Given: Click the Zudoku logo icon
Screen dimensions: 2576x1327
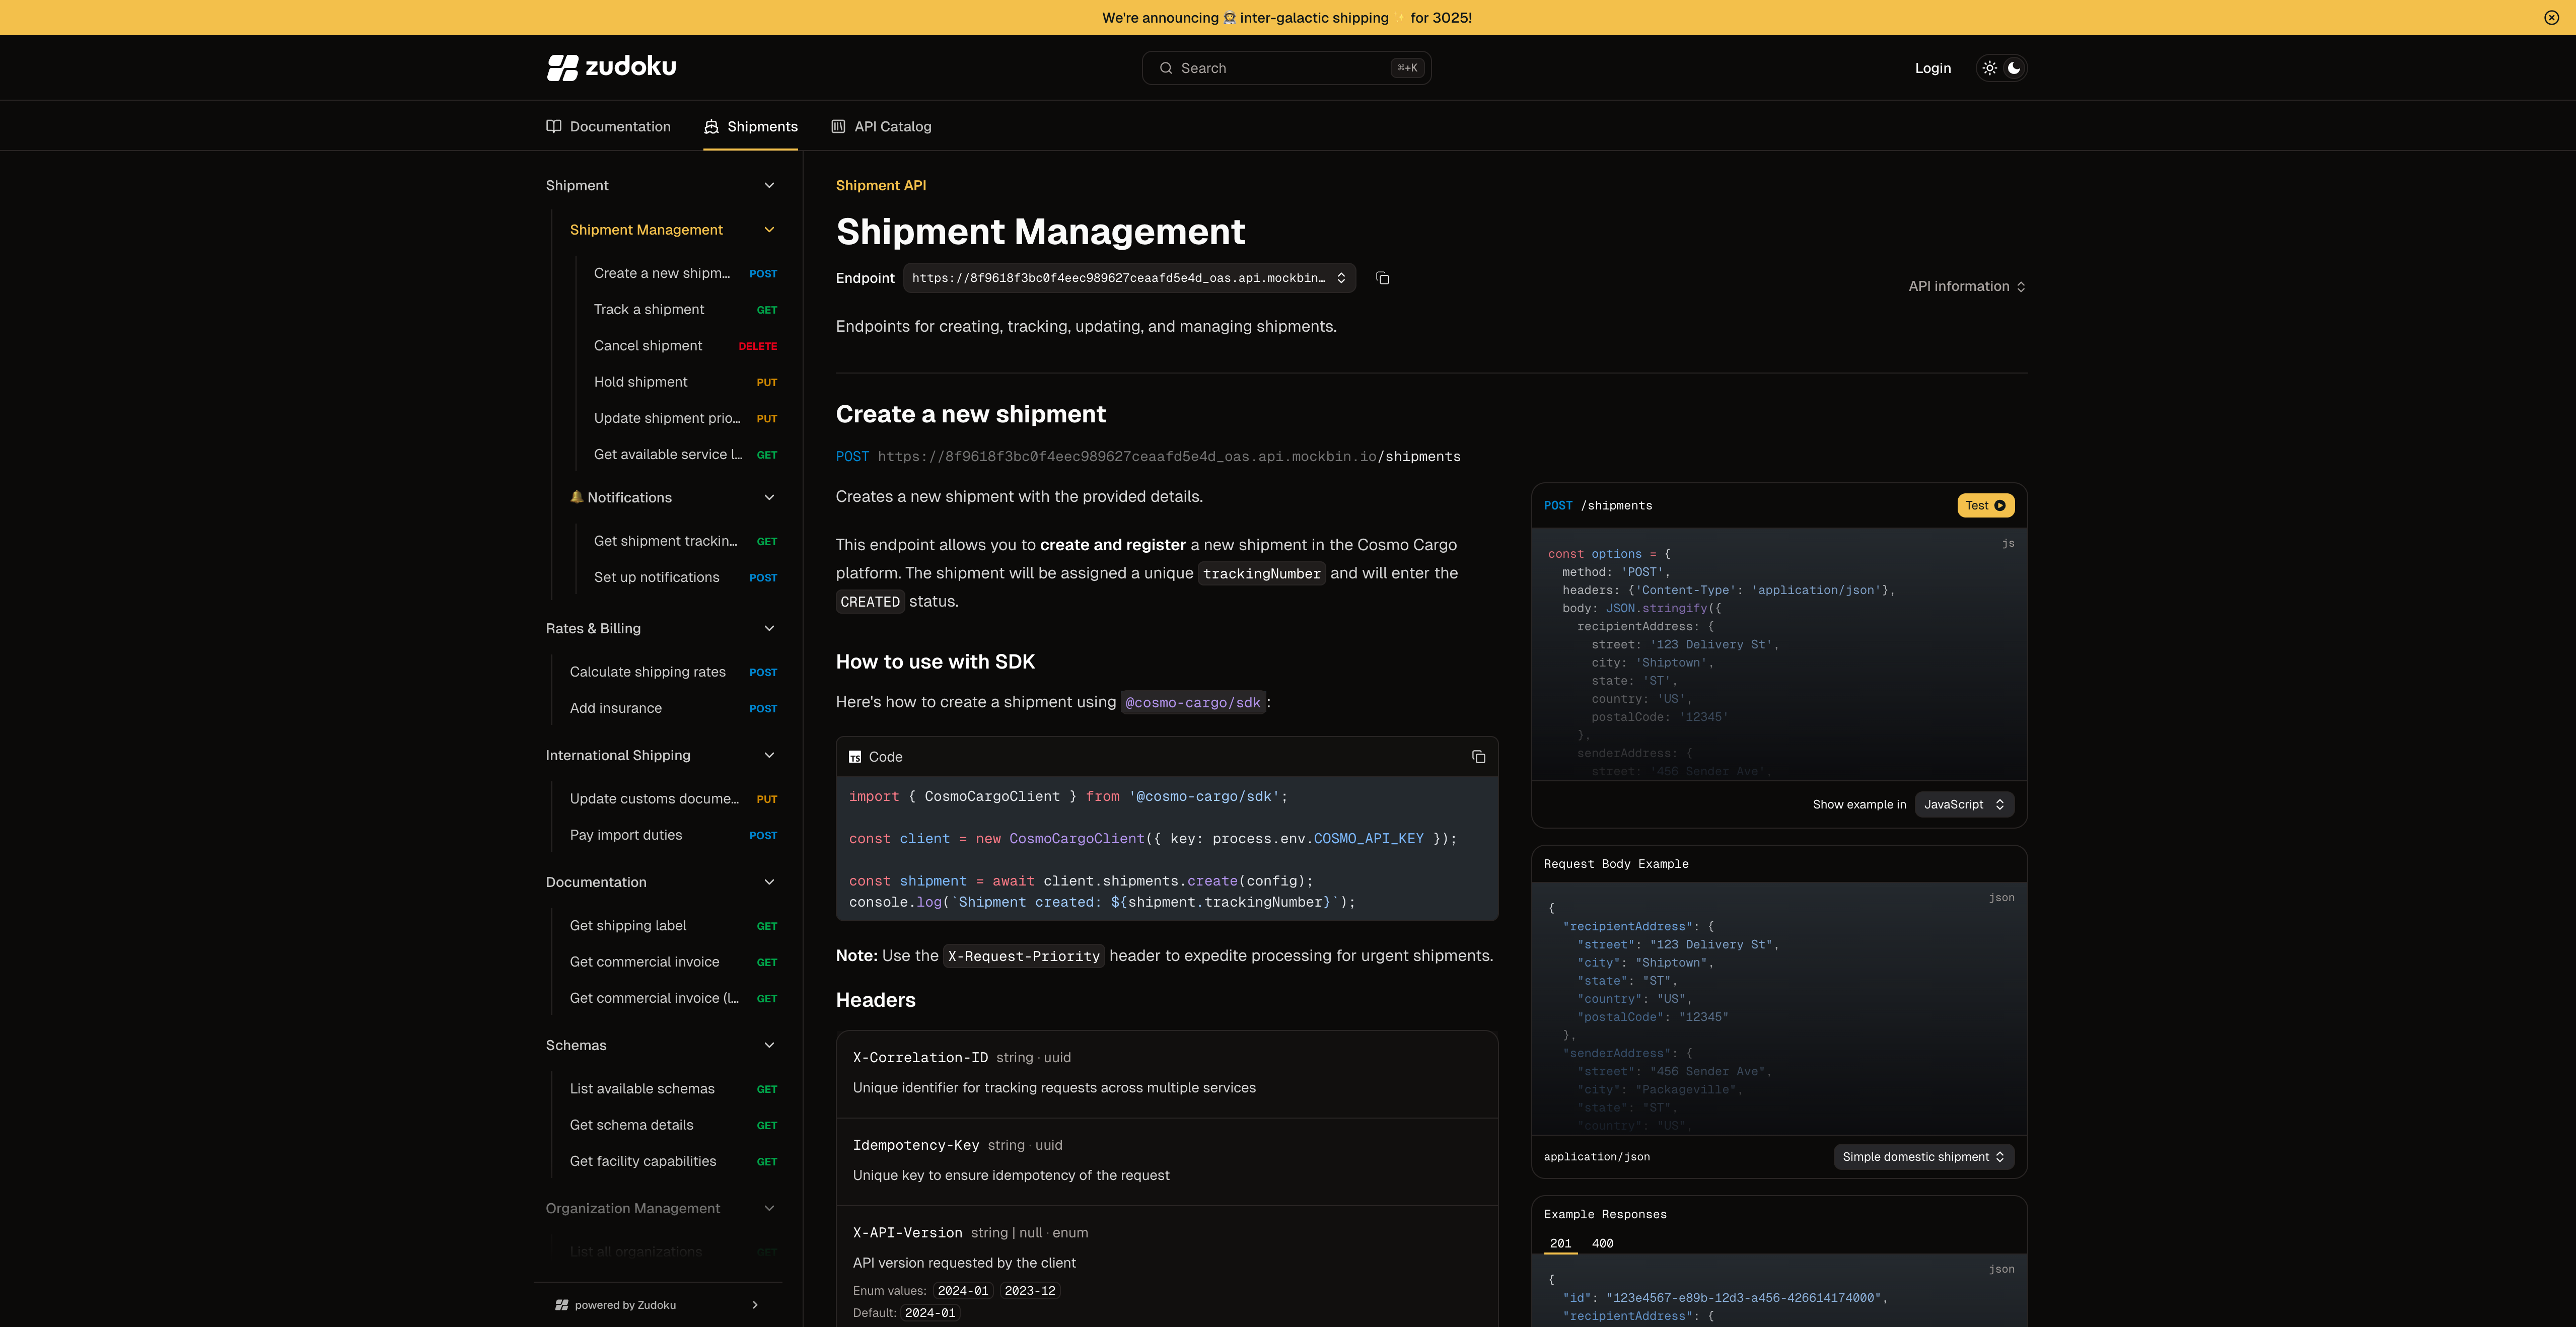Looking at the screenshot, I should 562,67.
